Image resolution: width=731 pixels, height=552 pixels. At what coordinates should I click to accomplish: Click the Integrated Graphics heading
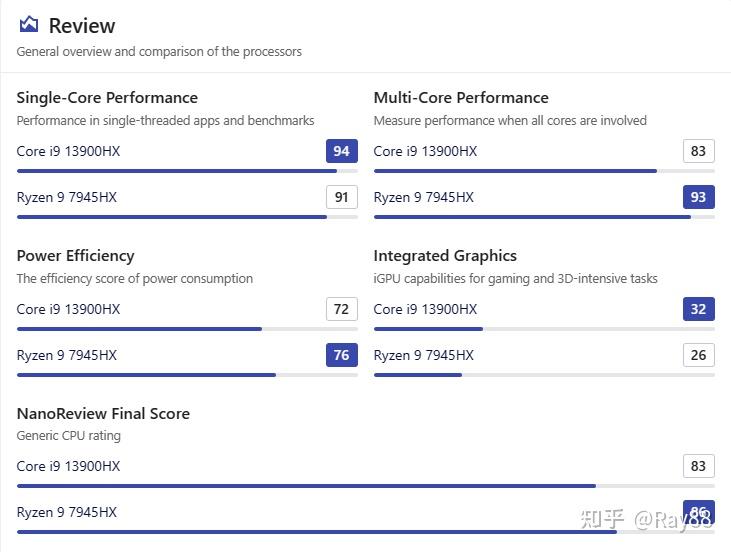click(445, 255)
